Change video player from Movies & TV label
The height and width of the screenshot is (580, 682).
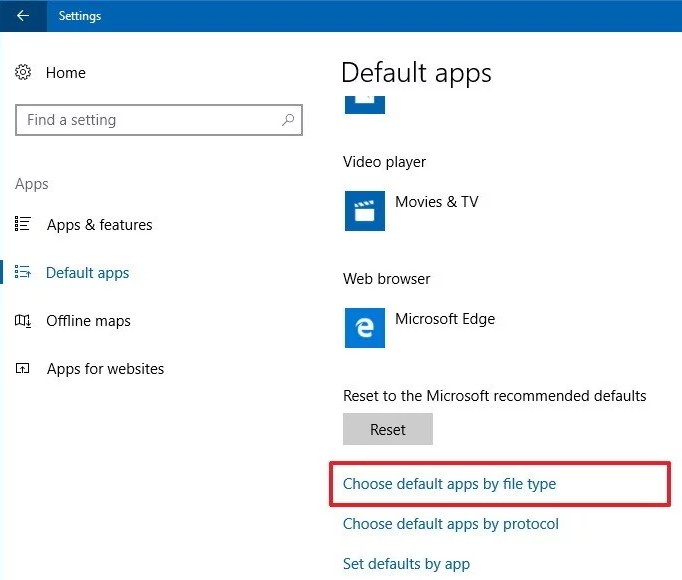436,202
